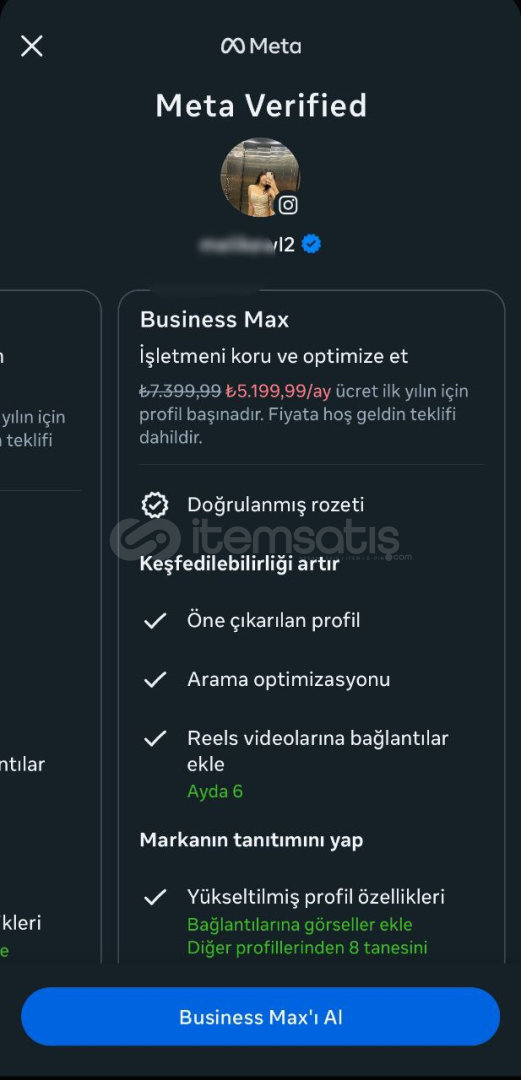Tap the Bağlantılarına görseller ekle green text
The image size is (521, 1080).
click(x=300, y=924)
